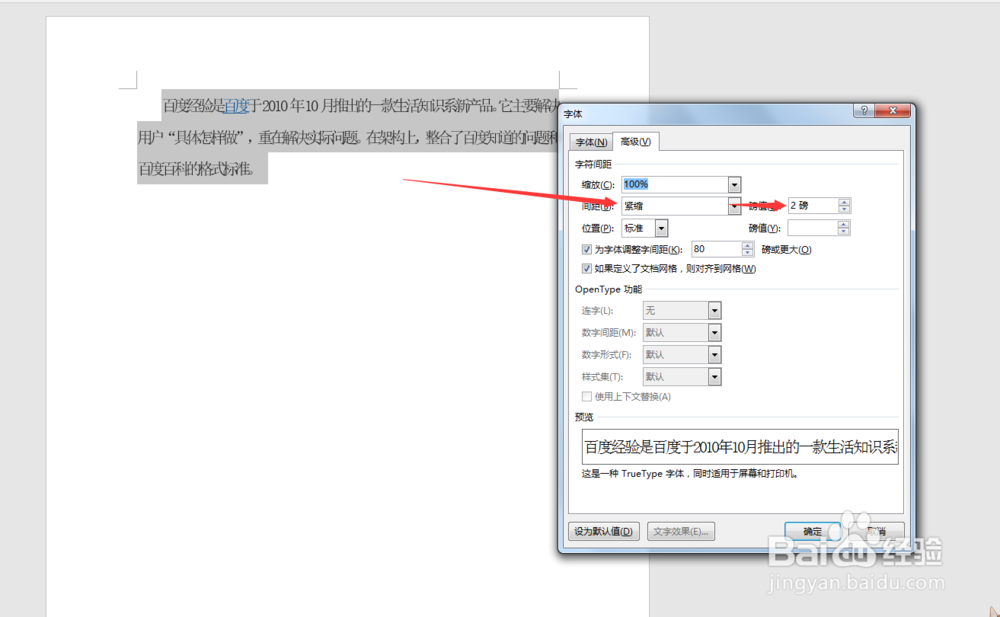Click the font preview text box

pos(740,447)
